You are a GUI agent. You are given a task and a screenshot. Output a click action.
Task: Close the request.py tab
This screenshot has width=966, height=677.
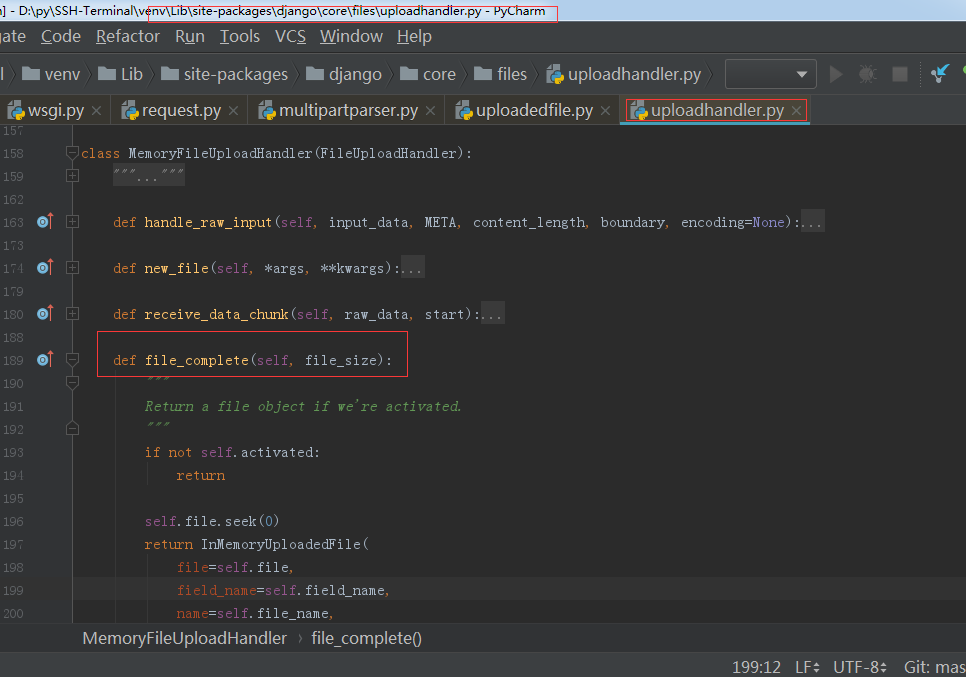(x=233, y=111)
